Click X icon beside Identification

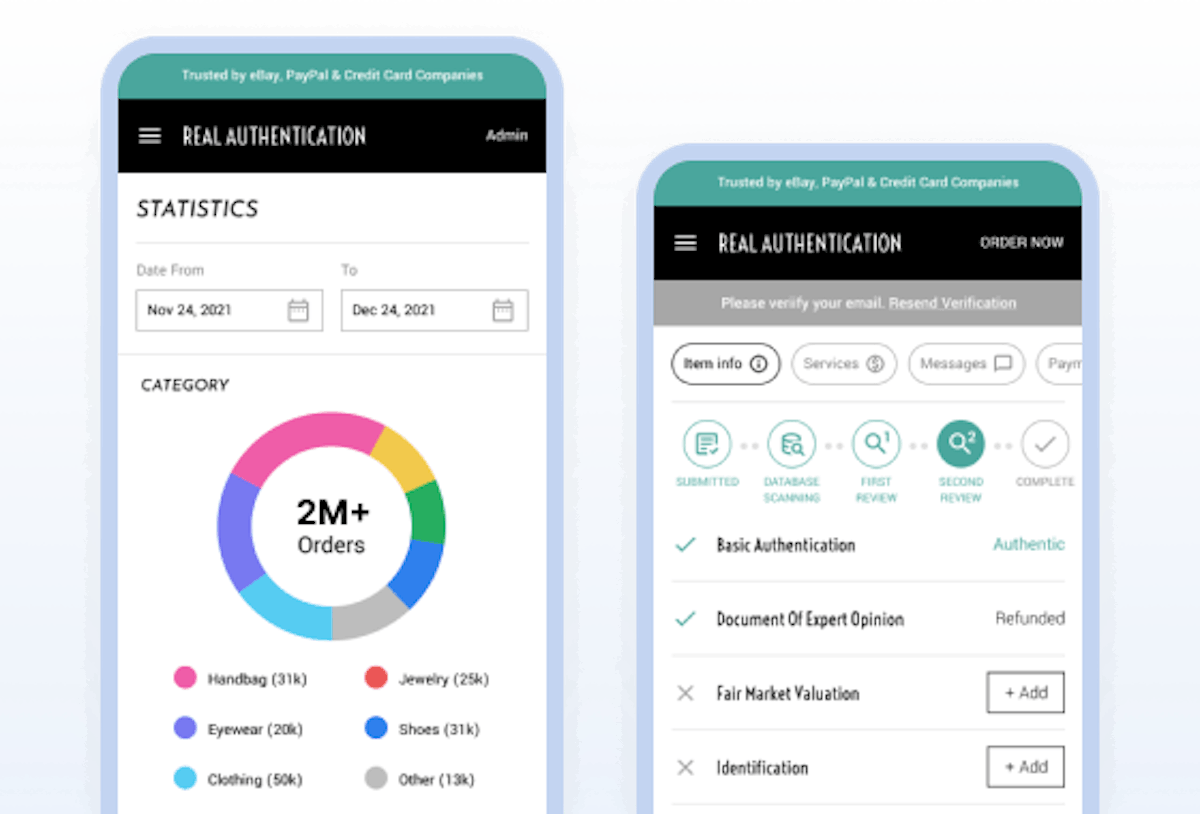tap(685, 768)
